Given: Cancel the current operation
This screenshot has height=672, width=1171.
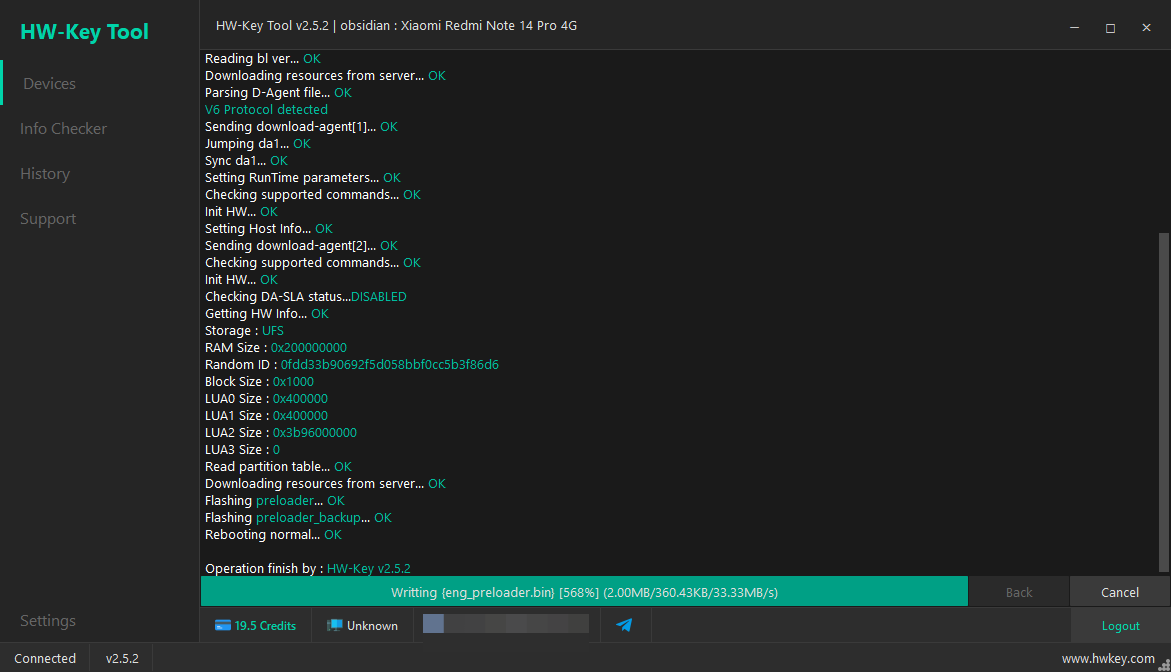Looking at the screenshot, I should point(1119,592).
